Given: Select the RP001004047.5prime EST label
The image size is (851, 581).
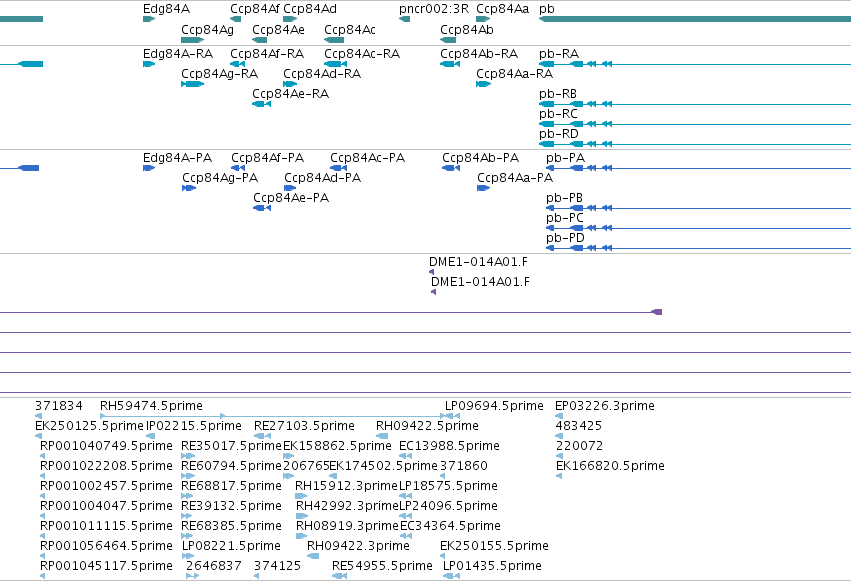Looking at the screenshot, I should (106, 506).
